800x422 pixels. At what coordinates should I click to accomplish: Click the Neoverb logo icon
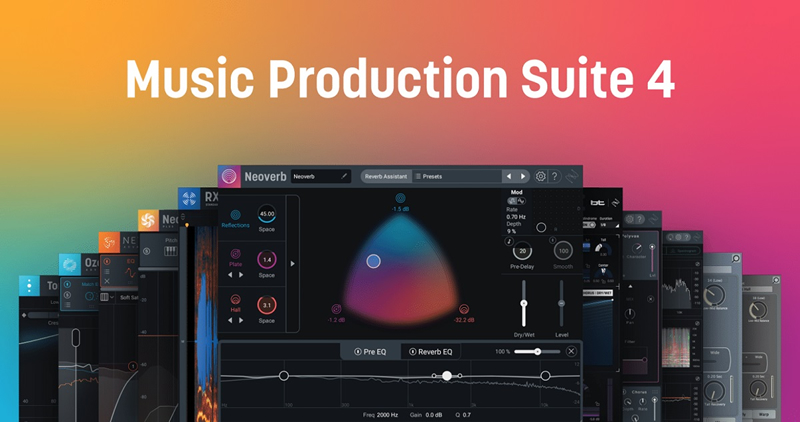(x=229, y=177)
